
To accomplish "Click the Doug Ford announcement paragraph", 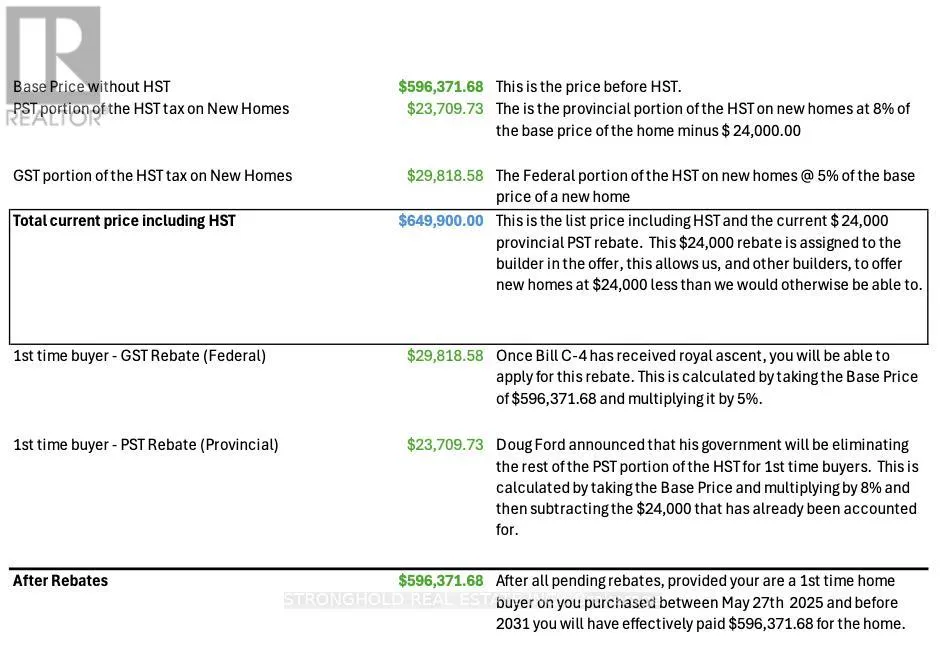I will (706, 487).
